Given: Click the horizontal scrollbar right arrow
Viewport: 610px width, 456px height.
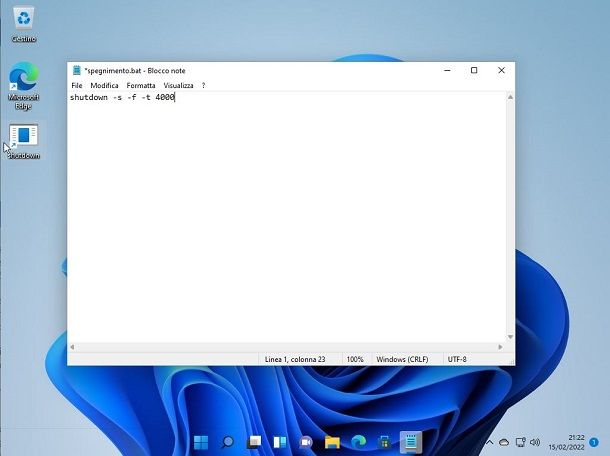Looking at the screenshot, I should coord(500,347).
